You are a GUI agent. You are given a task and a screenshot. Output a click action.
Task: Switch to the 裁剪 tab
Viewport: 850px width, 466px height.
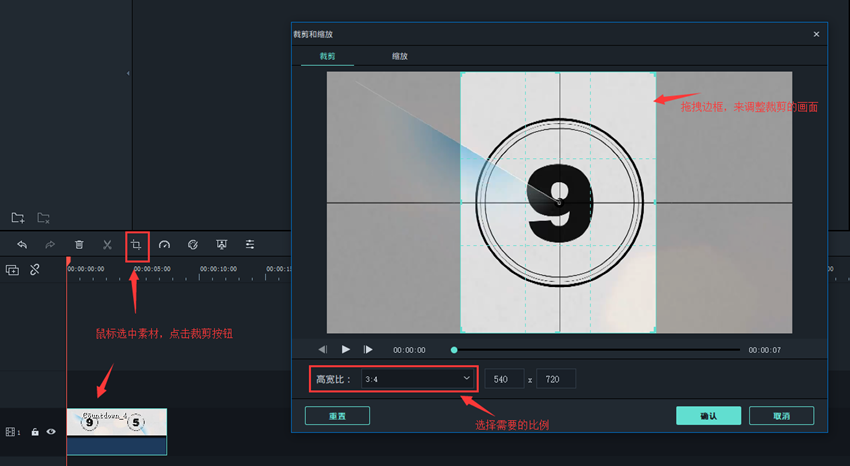[x=327, y=56]
